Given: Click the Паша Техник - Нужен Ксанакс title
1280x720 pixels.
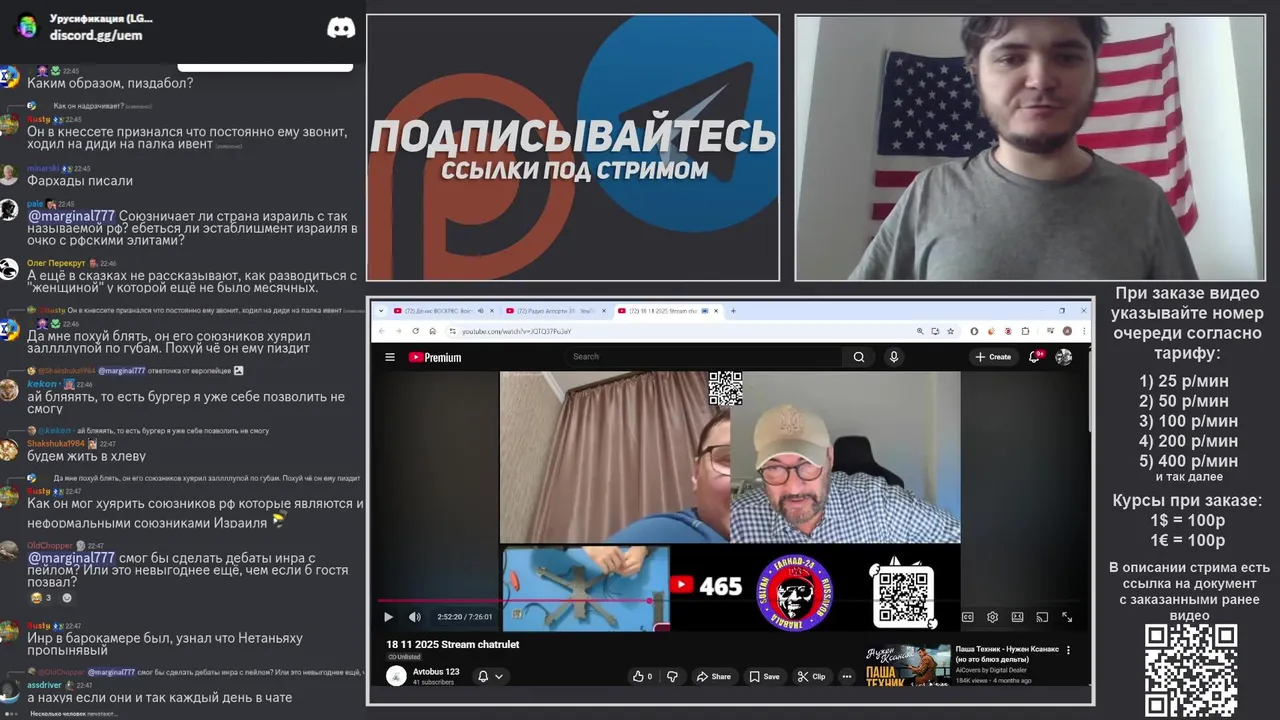Looking at the screenshot, I should (1007, 654).
